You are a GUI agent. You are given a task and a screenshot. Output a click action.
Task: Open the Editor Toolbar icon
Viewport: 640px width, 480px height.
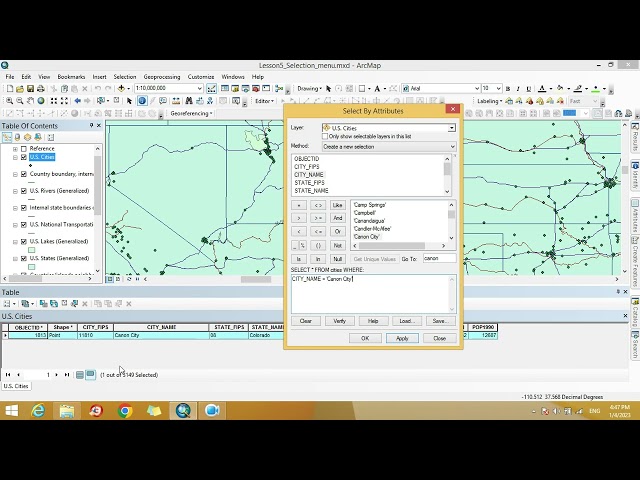pos(211,89)
